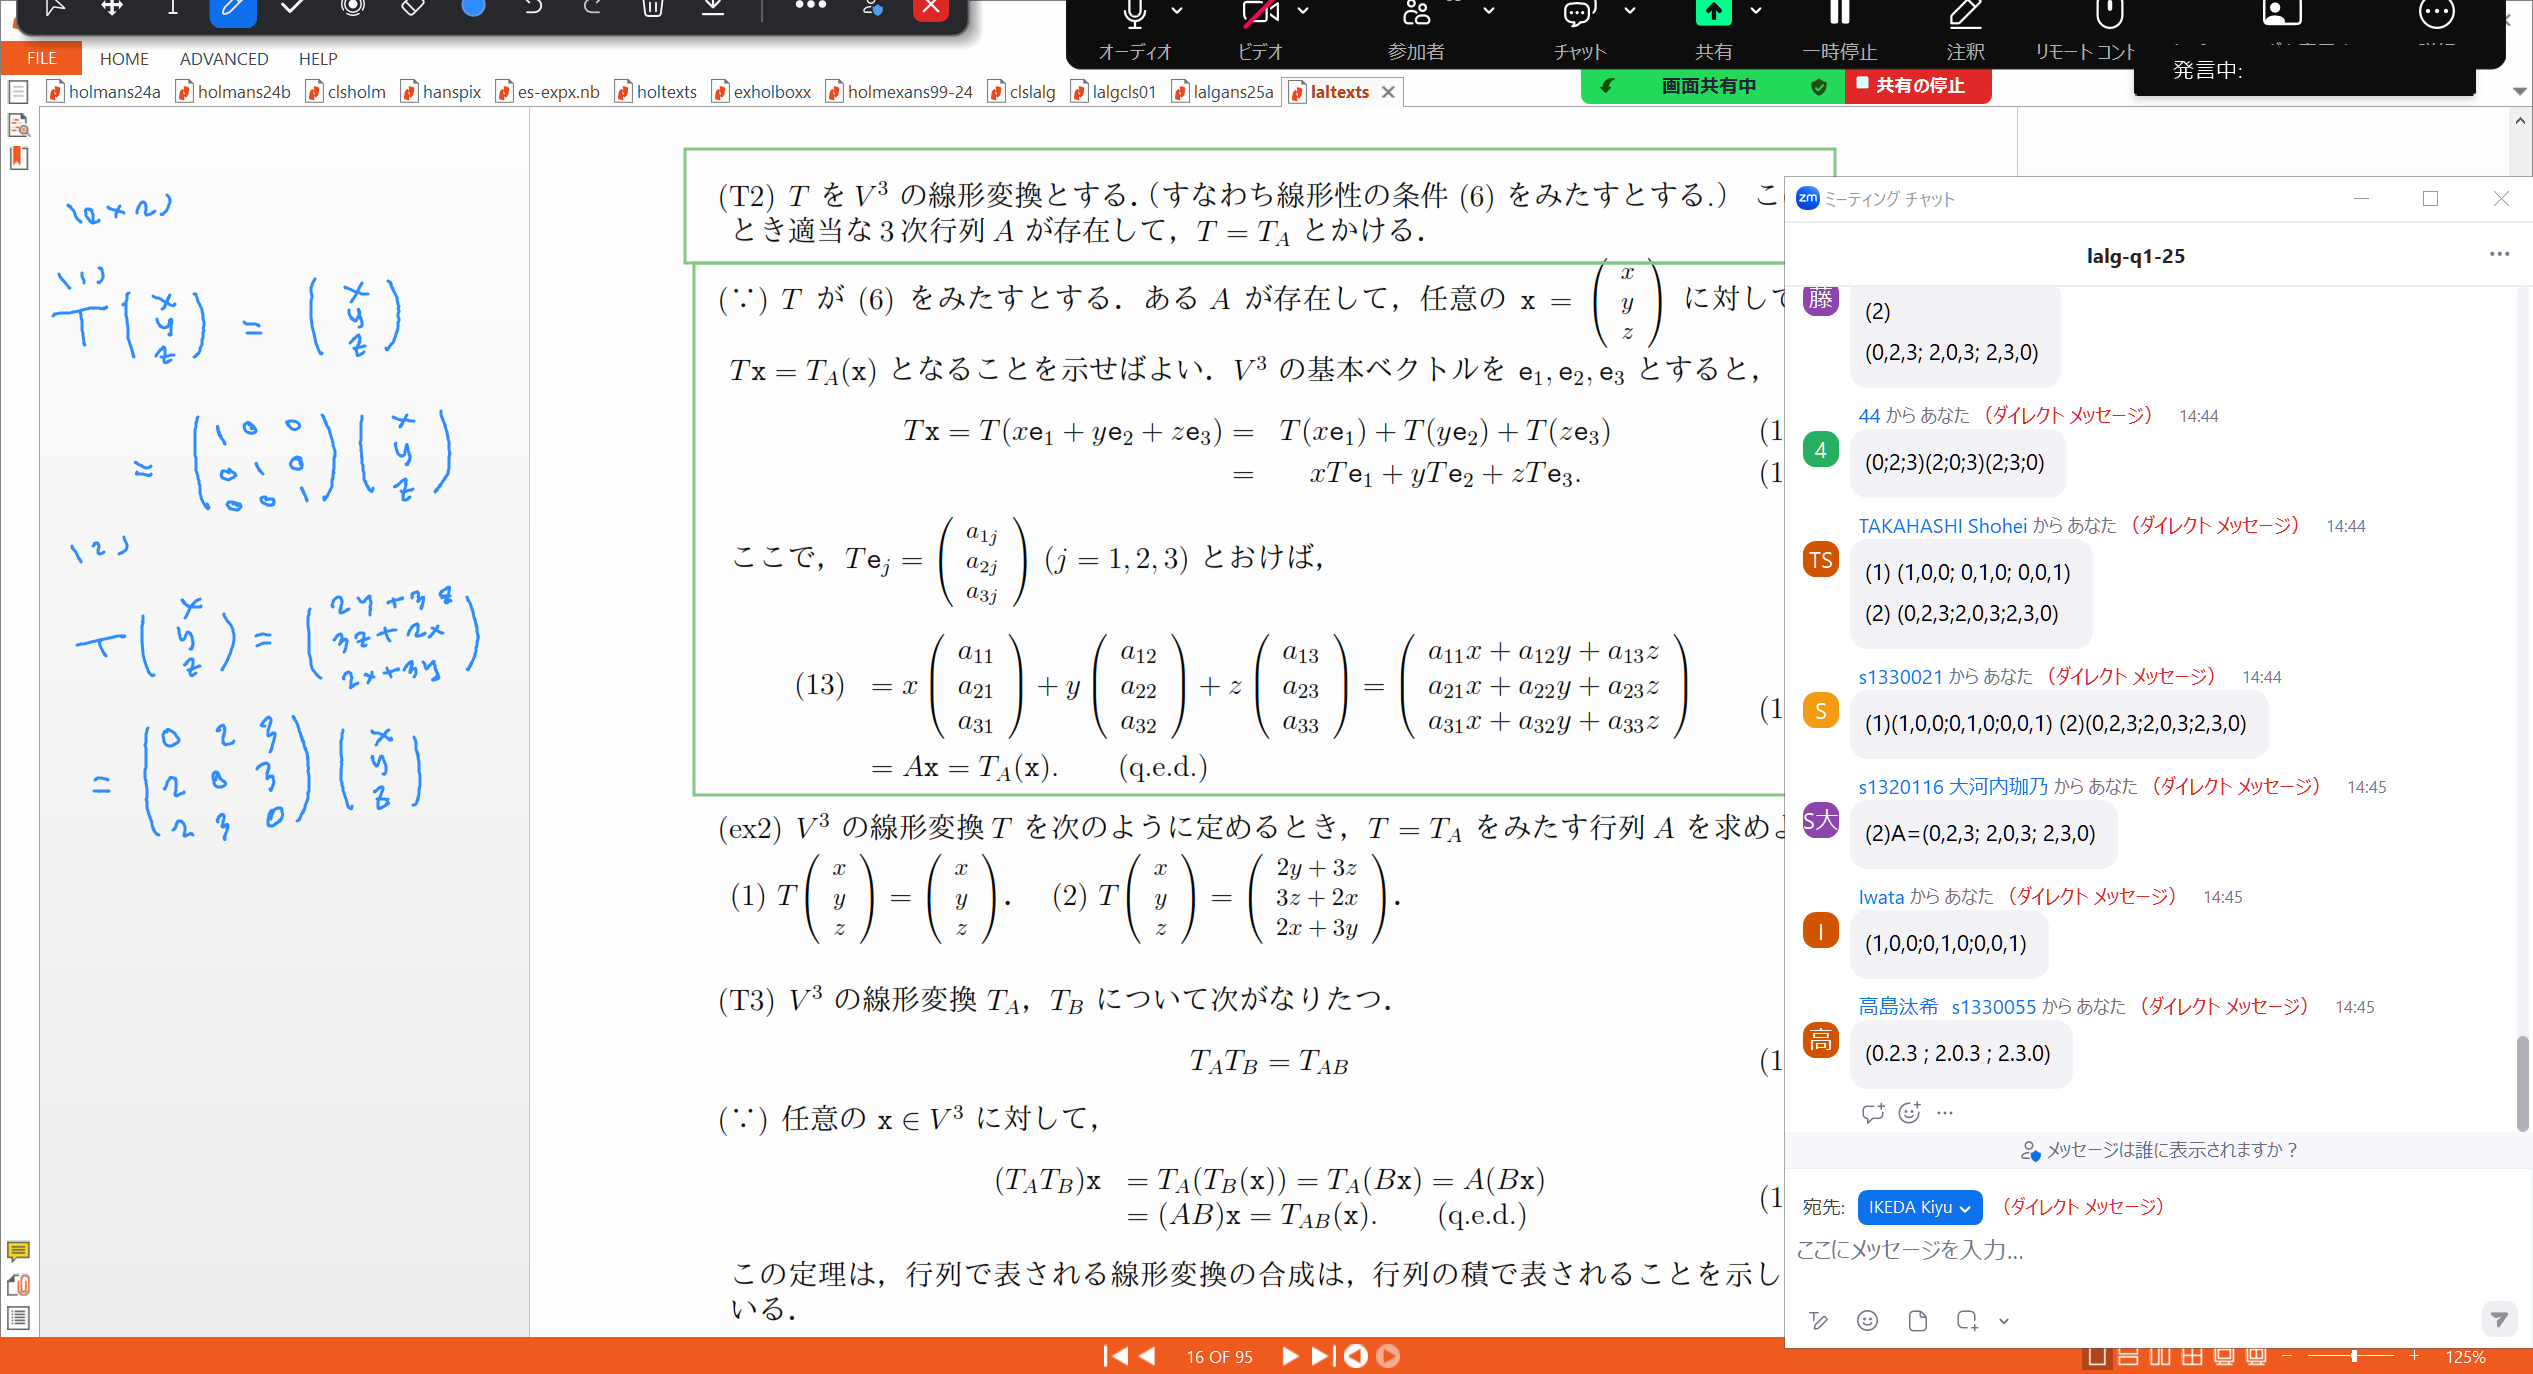Expand the participants options chevron
This screenshot has height=1374, width=2533.
pos(1489,11)
